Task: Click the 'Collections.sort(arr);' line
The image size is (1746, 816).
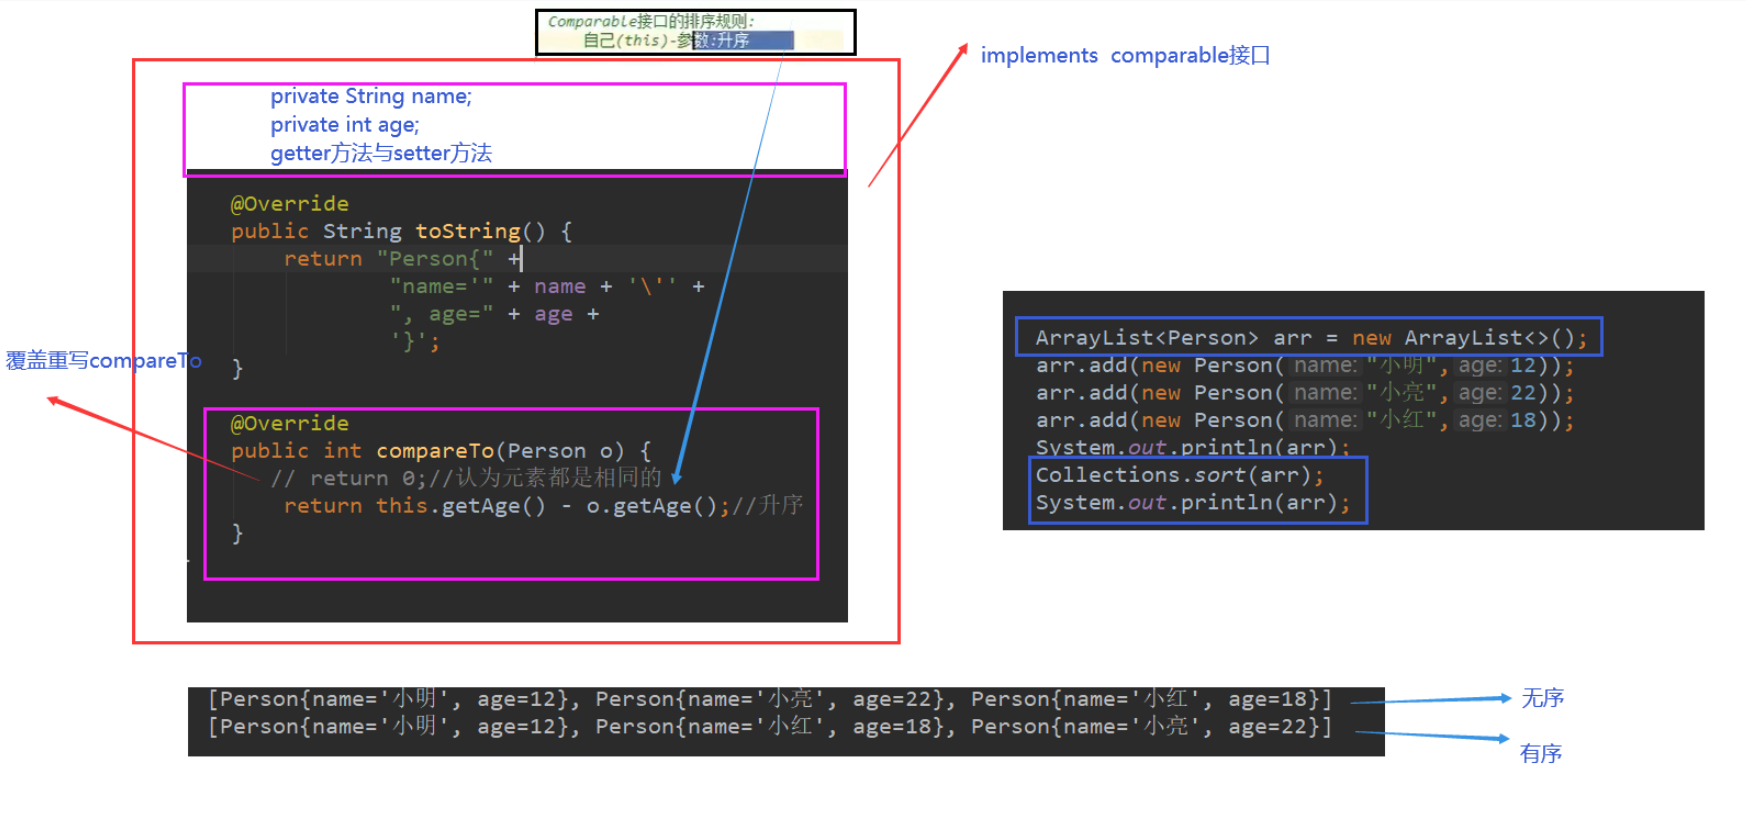Action: click(1180, 475)
